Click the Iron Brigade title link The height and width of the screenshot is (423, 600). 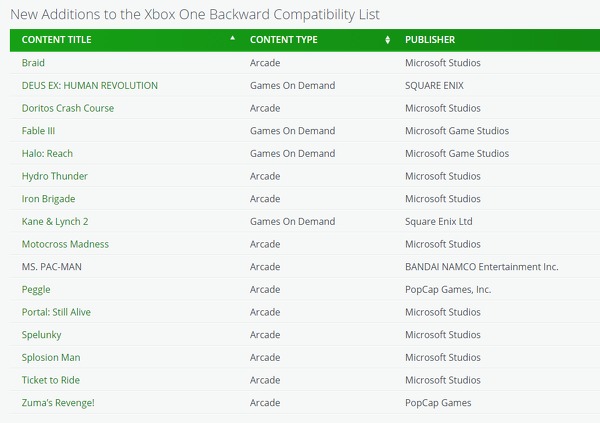coord(48,199)
